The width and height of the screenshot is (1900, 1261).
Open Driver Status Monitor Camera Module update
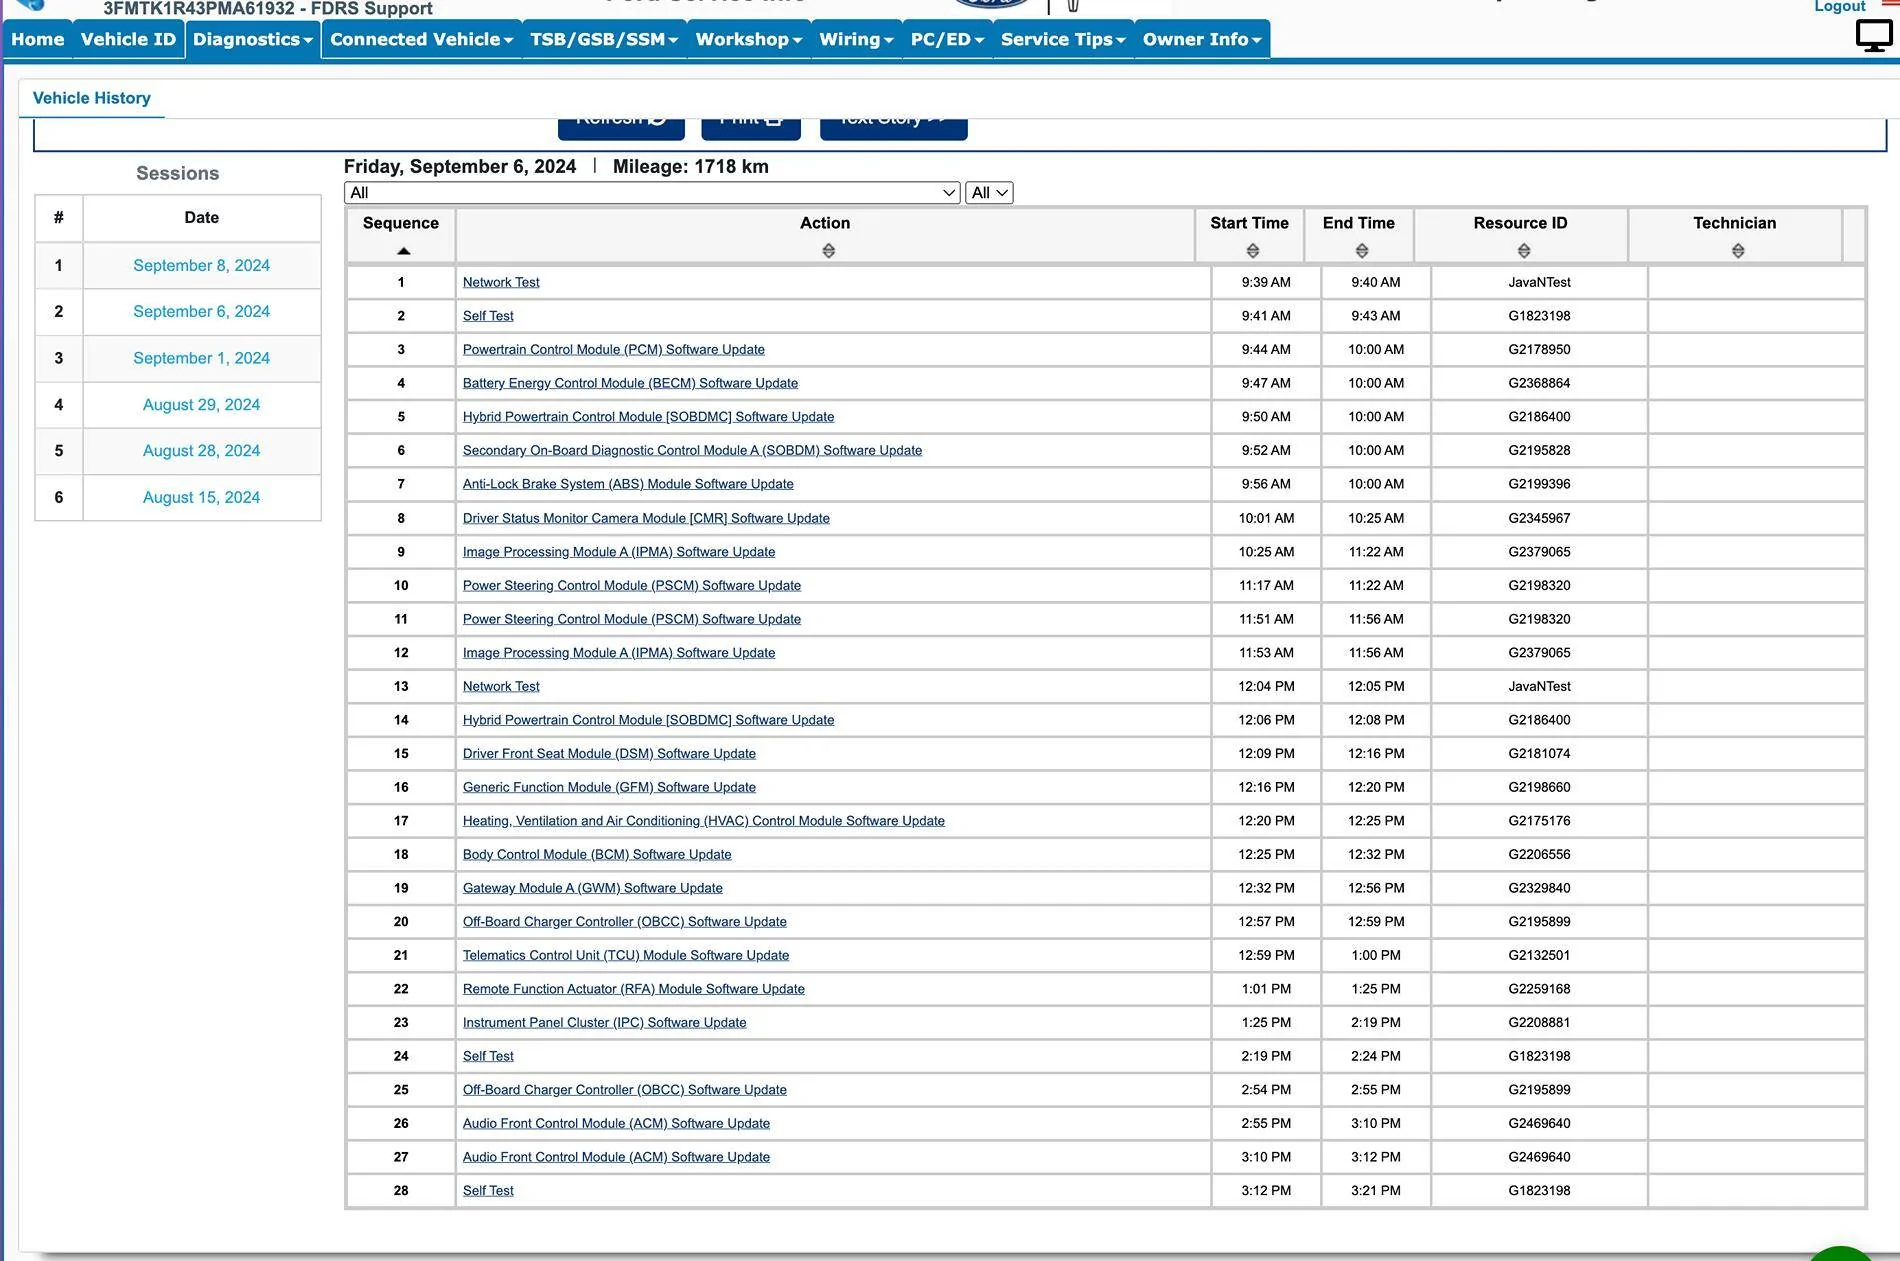(x=646, y=518)
